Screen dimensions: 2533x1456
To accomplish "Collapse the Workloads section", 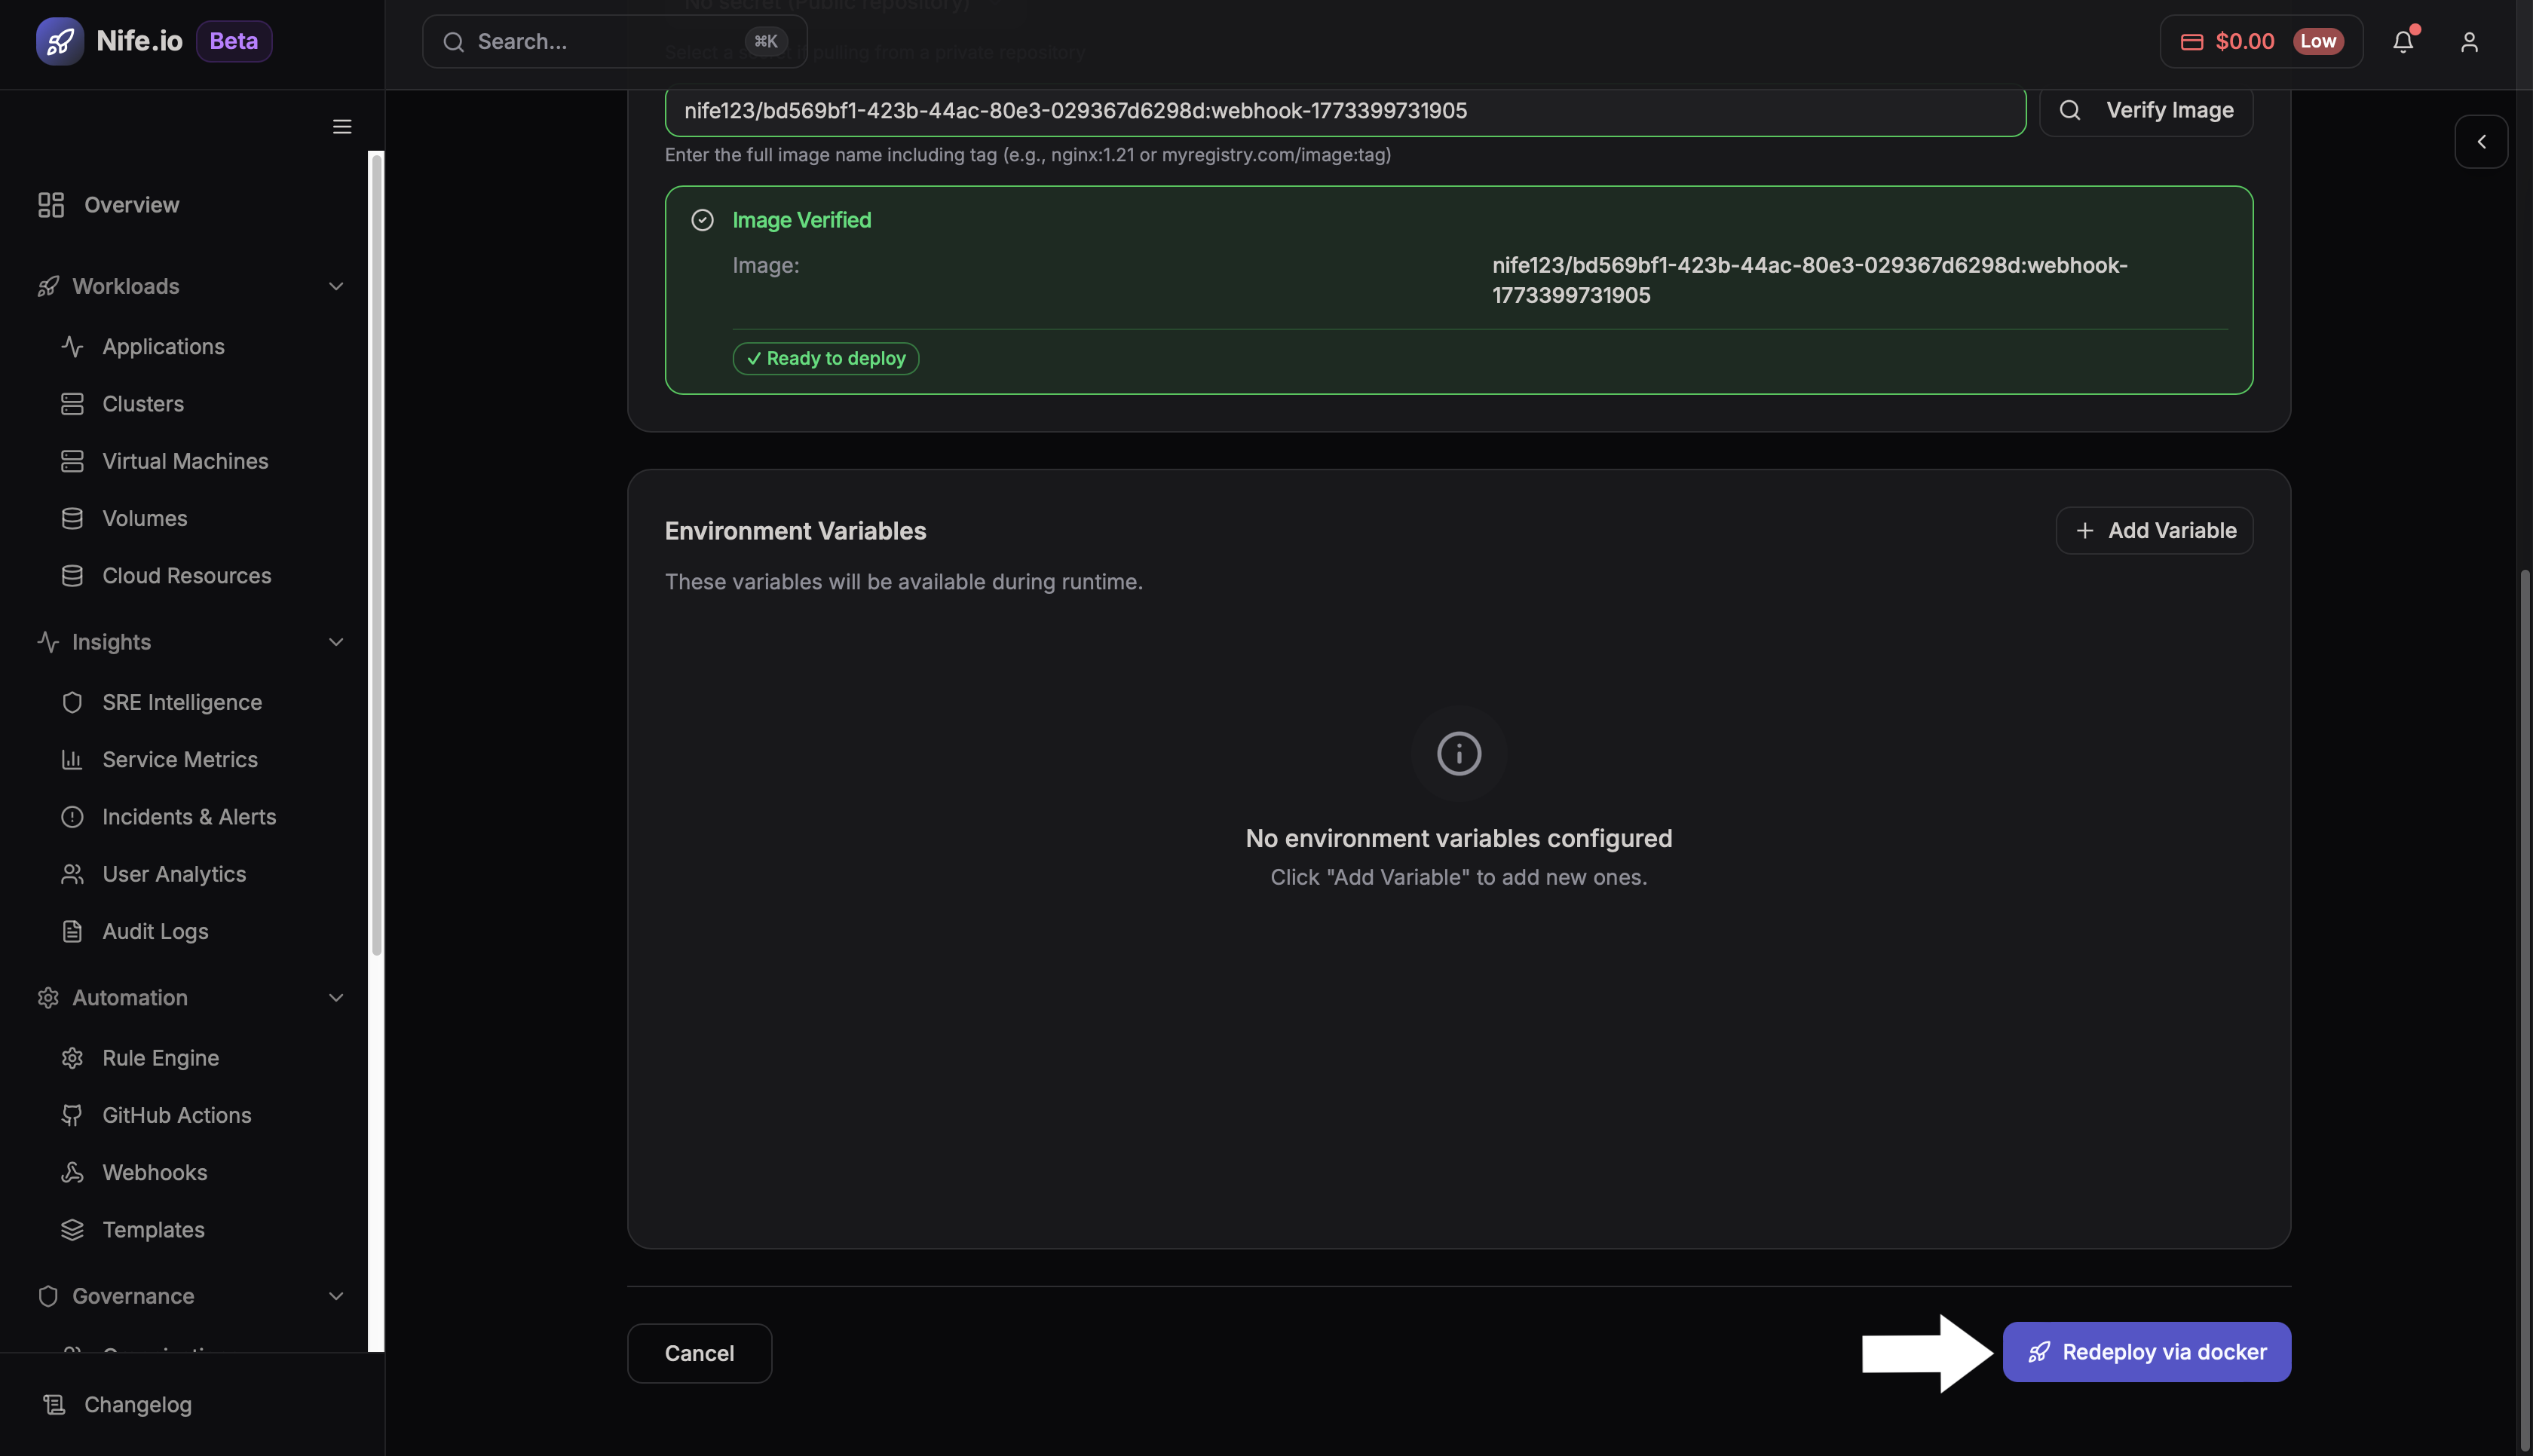I will coord(336,286).
